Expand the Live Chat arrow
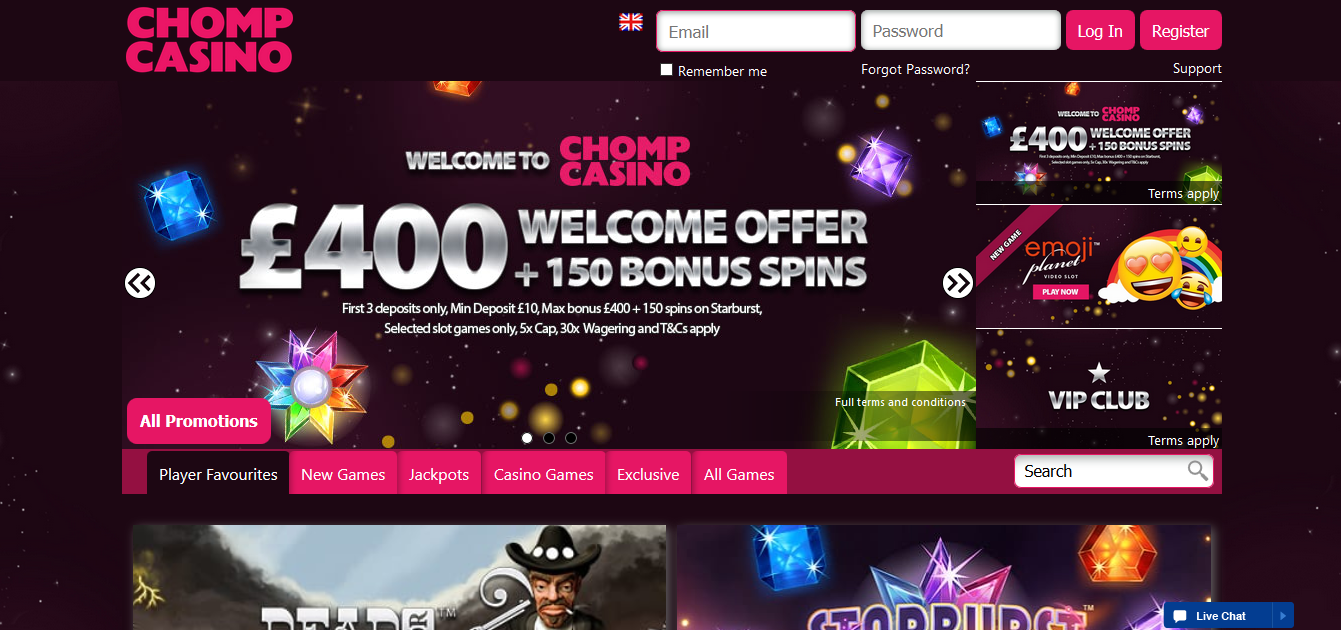The image size is (1341, 630). [1283, 616]
